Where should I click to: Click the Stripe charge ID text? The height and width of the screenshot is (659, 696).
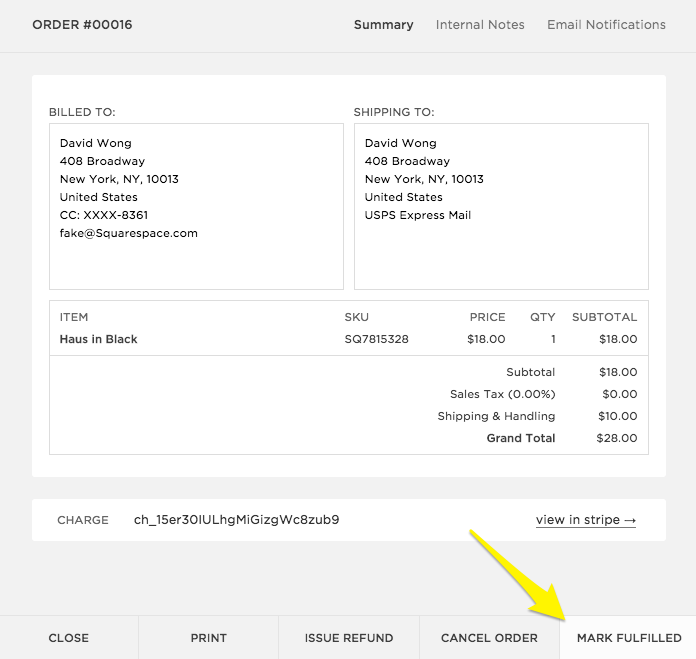tap(236, 520)
